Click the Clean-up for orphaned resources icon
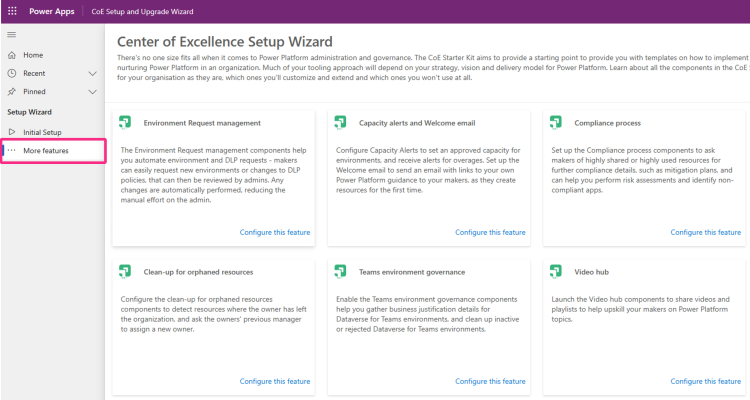750x400 pixels. coord(125,271)
